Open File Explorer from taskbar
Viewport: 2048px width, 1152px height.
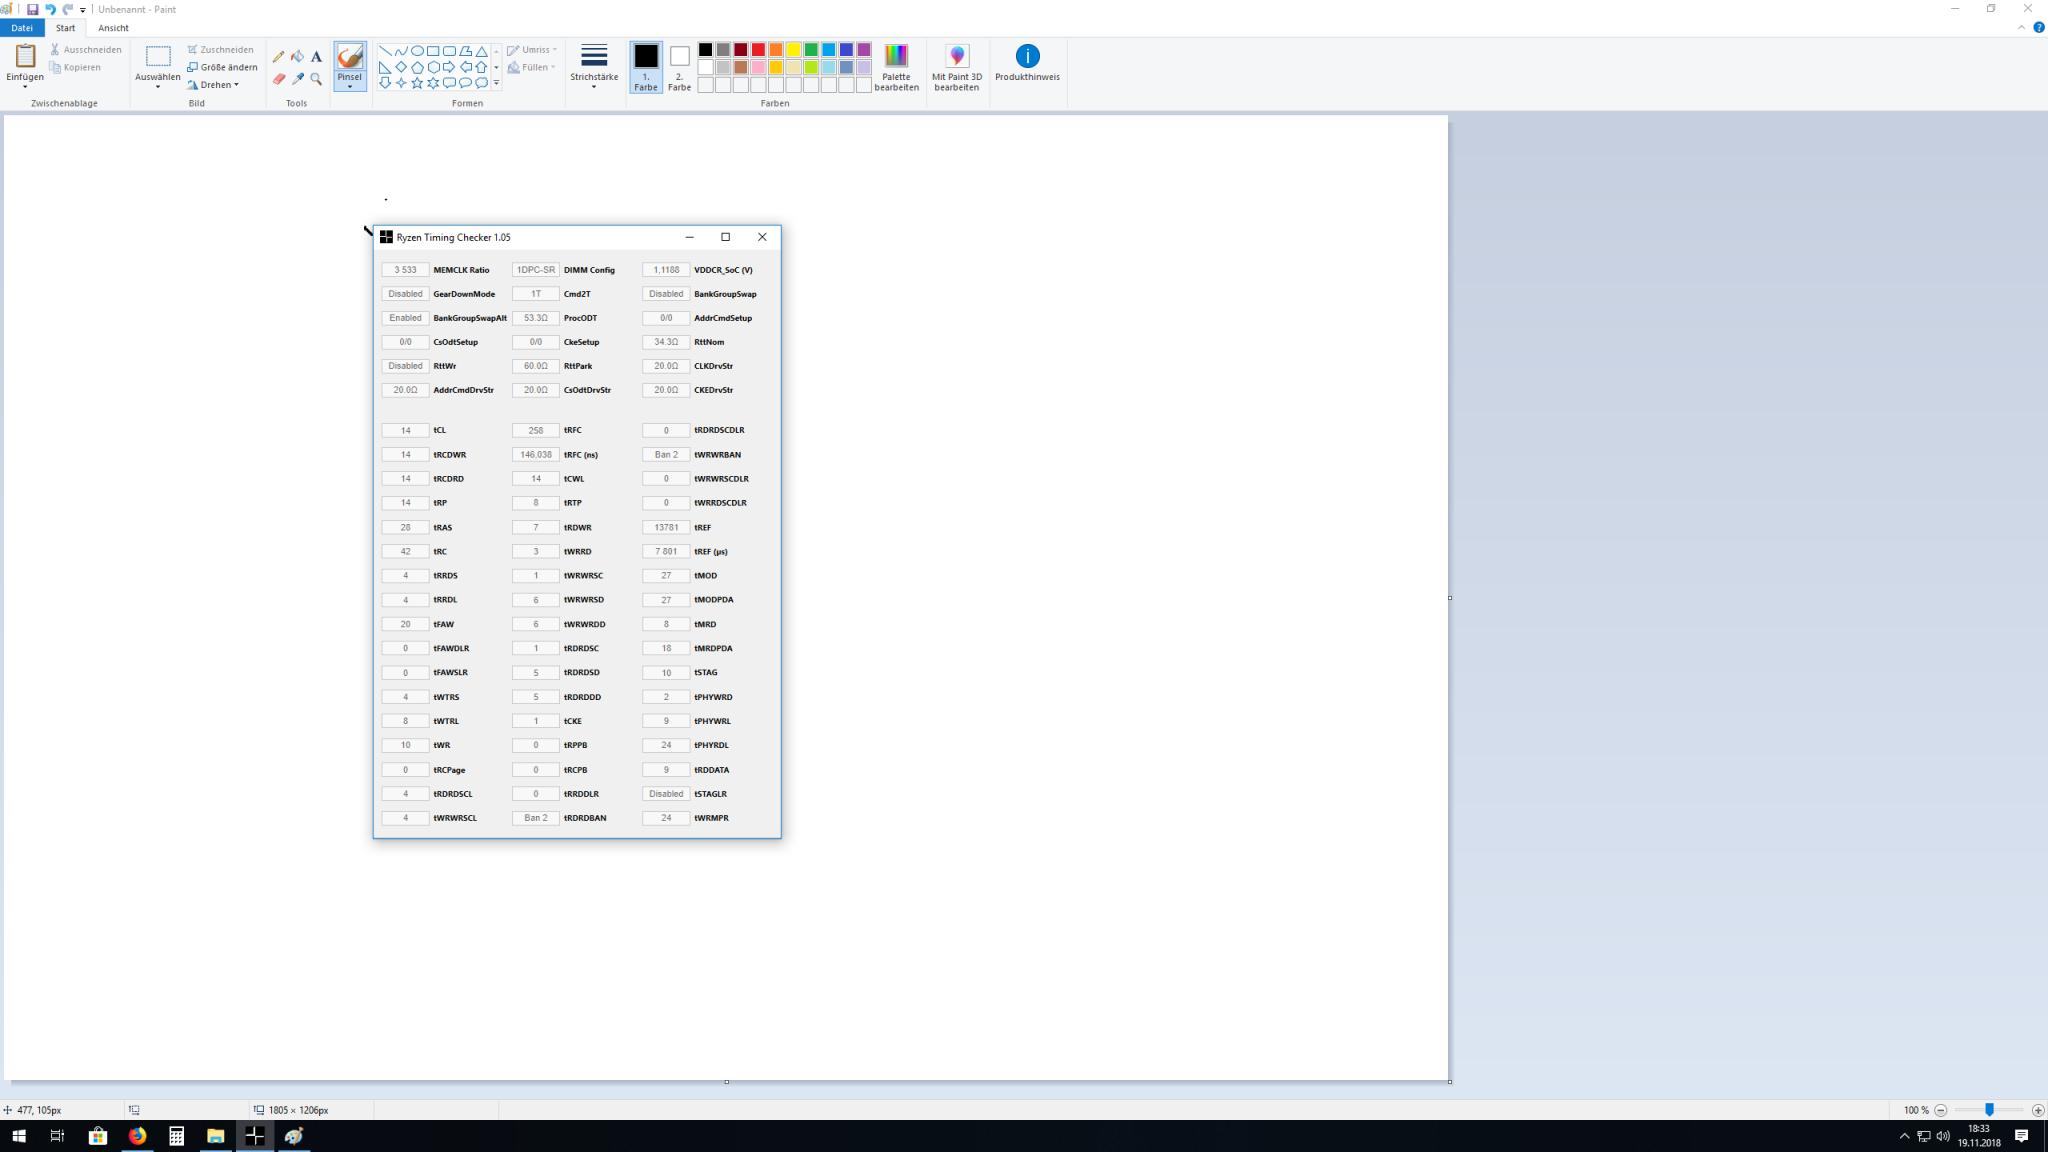[x=215, y=1136]
